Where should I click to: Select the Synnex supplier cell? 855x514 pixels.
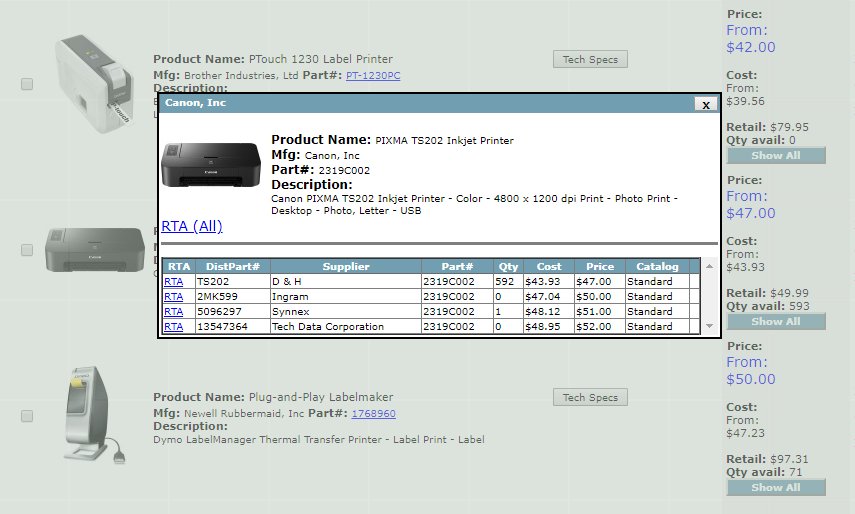tap(346, 312)
